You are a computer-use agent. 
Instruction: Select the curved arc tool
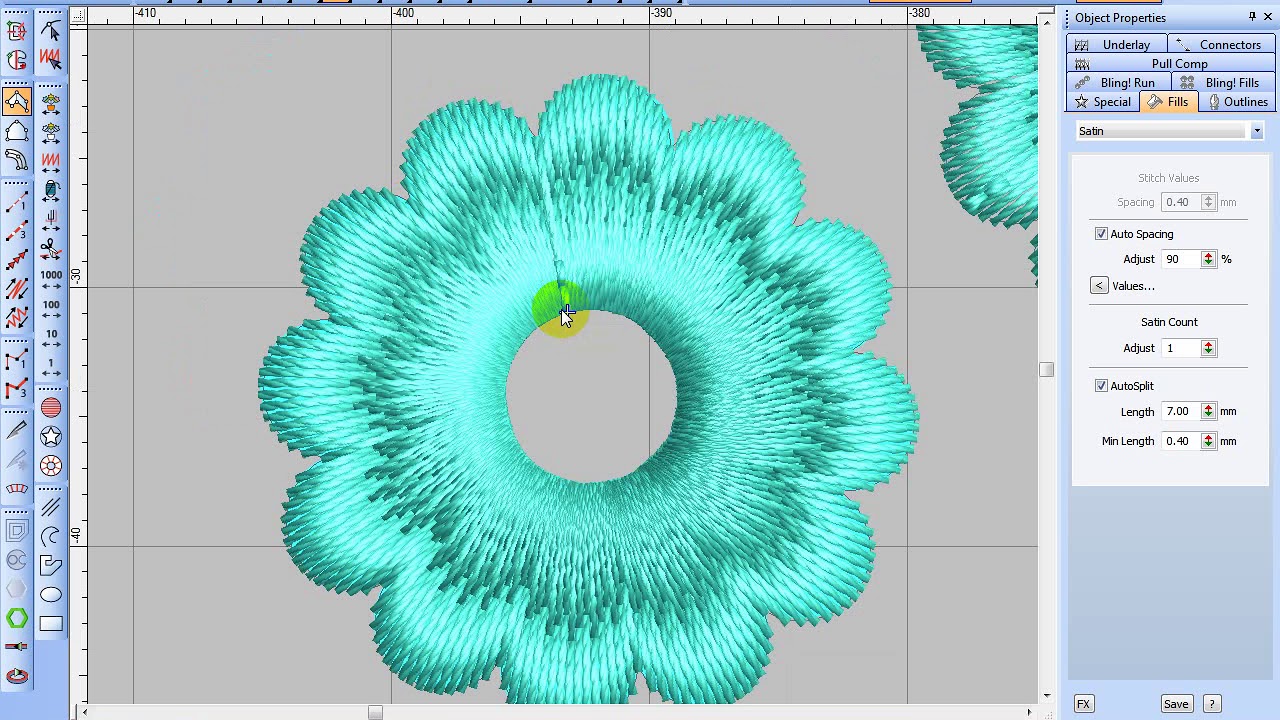[51, 536]
